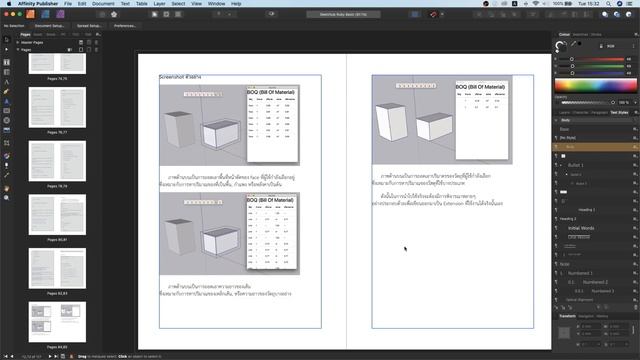Toggle the colour lock icon beside RGB
Image resolution: width=640 pixels, height=360 pixels.
pos(601,46)
